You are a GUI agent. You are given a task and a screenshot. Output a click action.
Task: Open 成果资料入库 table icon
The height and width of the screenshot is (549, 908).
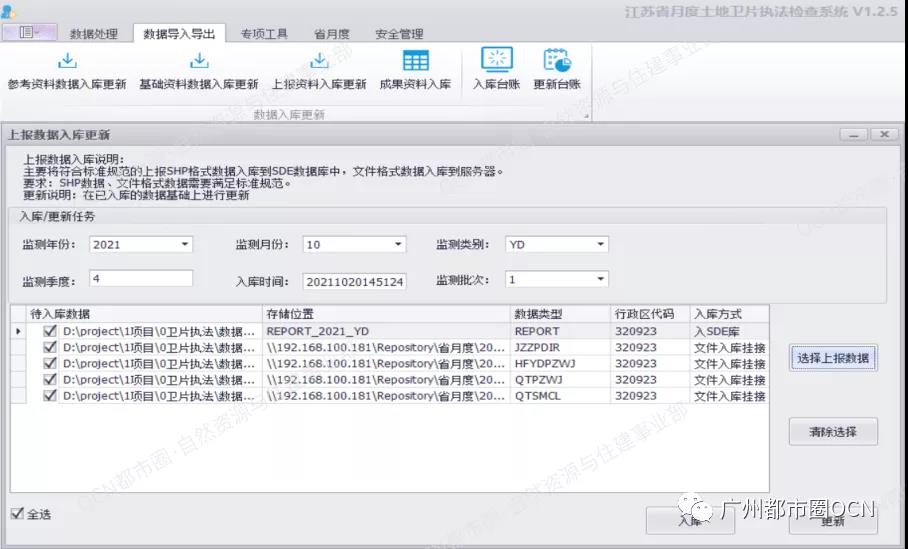tap(415, 60)
